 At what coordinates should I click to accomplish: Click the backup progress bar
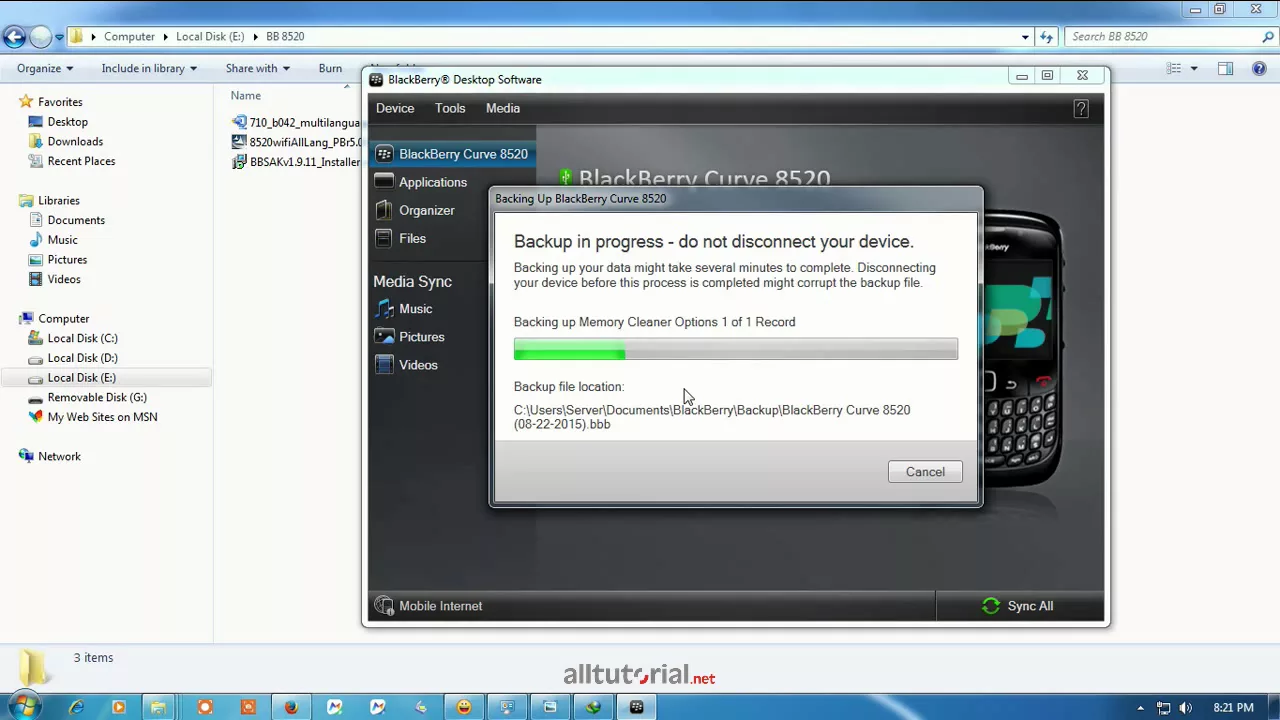pos(735,349)
